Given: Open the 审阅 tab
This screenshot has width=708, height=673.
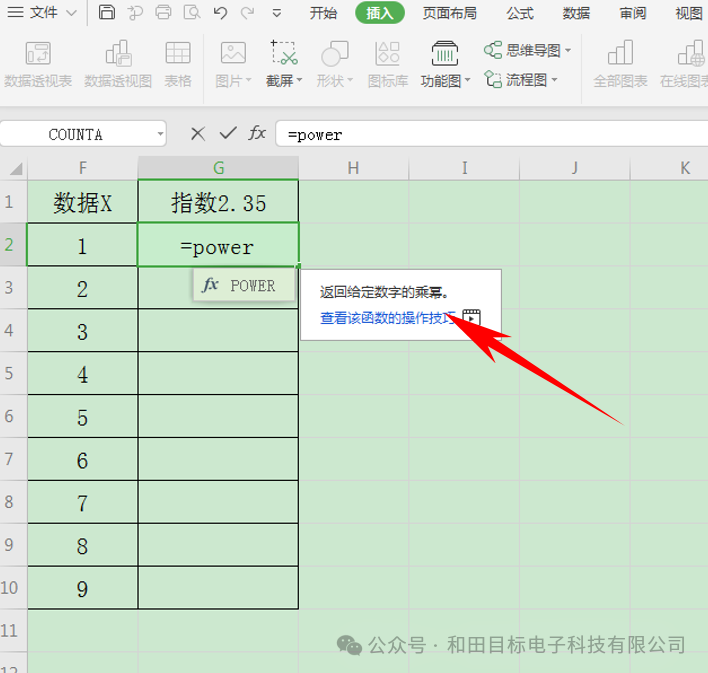Looking at the screenshot, I should point(633,13).
